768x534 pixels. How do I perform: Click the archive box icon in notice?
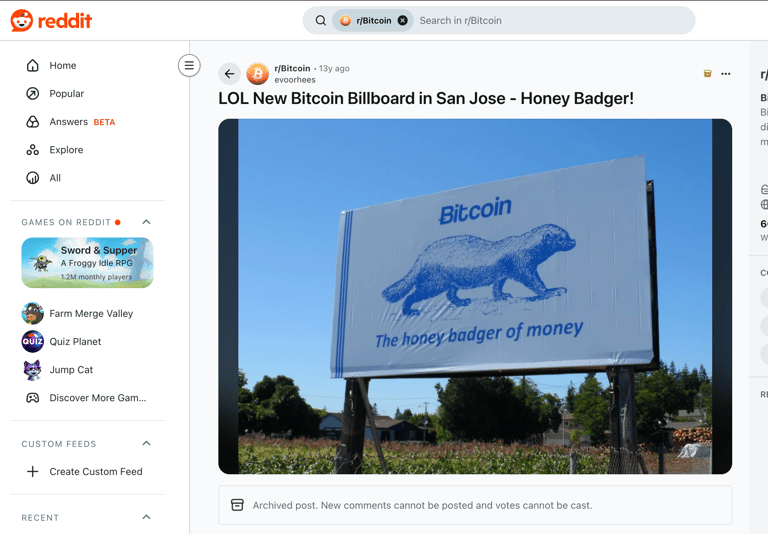click(237, 505)
